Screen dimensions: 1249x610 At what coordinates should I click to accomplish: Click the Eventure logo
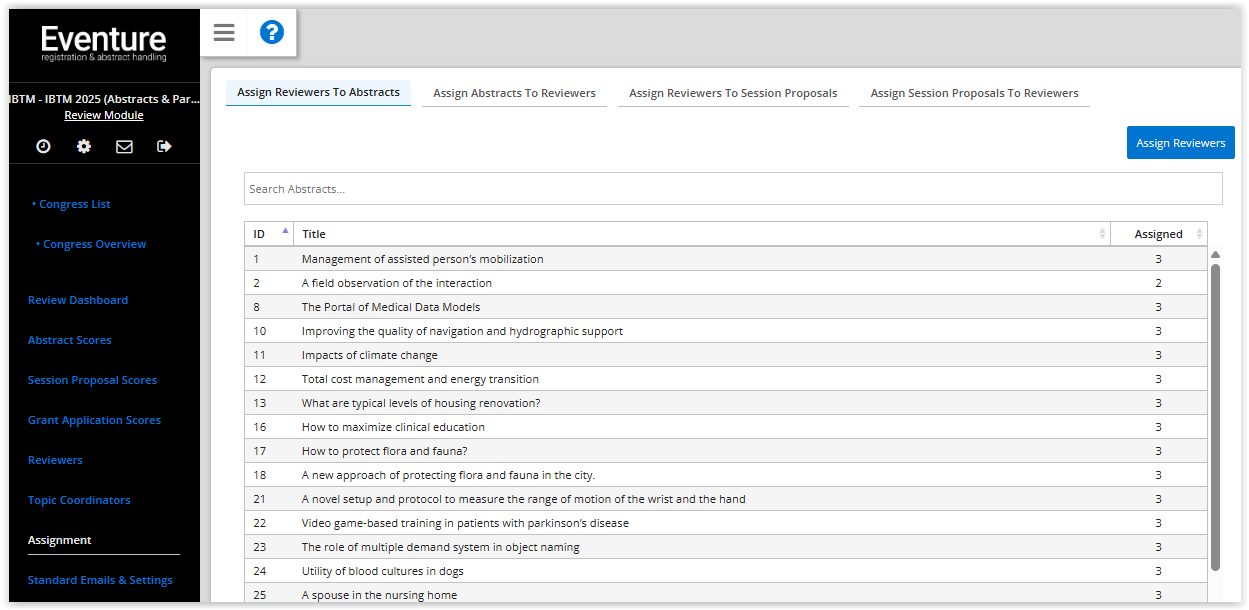tap(104, 43)
